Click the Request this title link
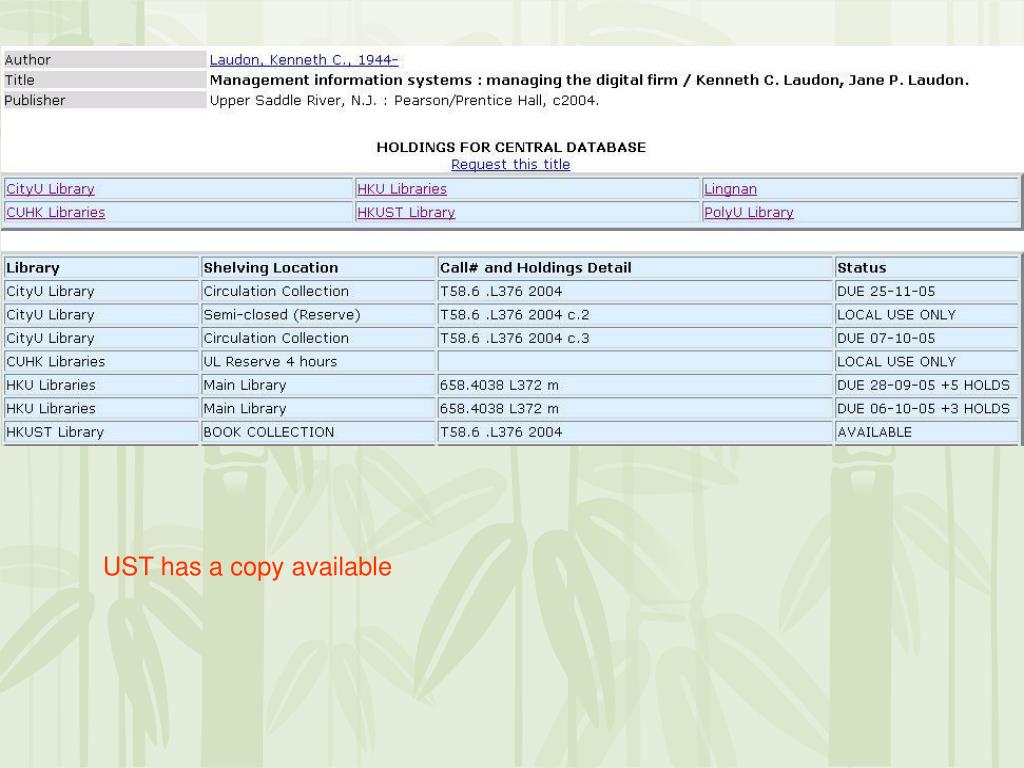The width and height of the screenshot is (1024, 768). tap(511, 165)
